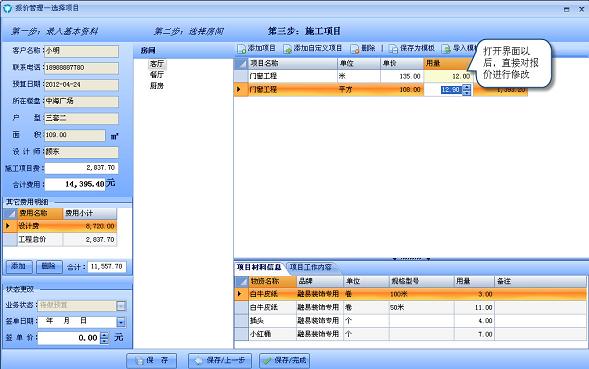Select the 白牛皮纸 row with 50米 spec

click(410, 307)
